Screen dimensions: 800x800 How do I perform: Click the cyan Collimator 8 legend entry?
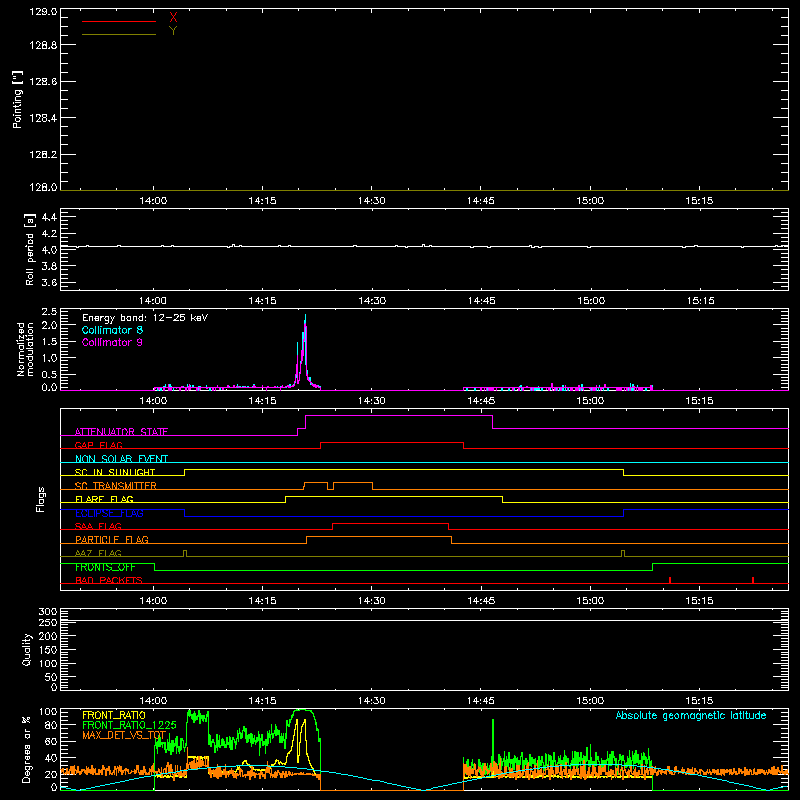tap(112, 330)
